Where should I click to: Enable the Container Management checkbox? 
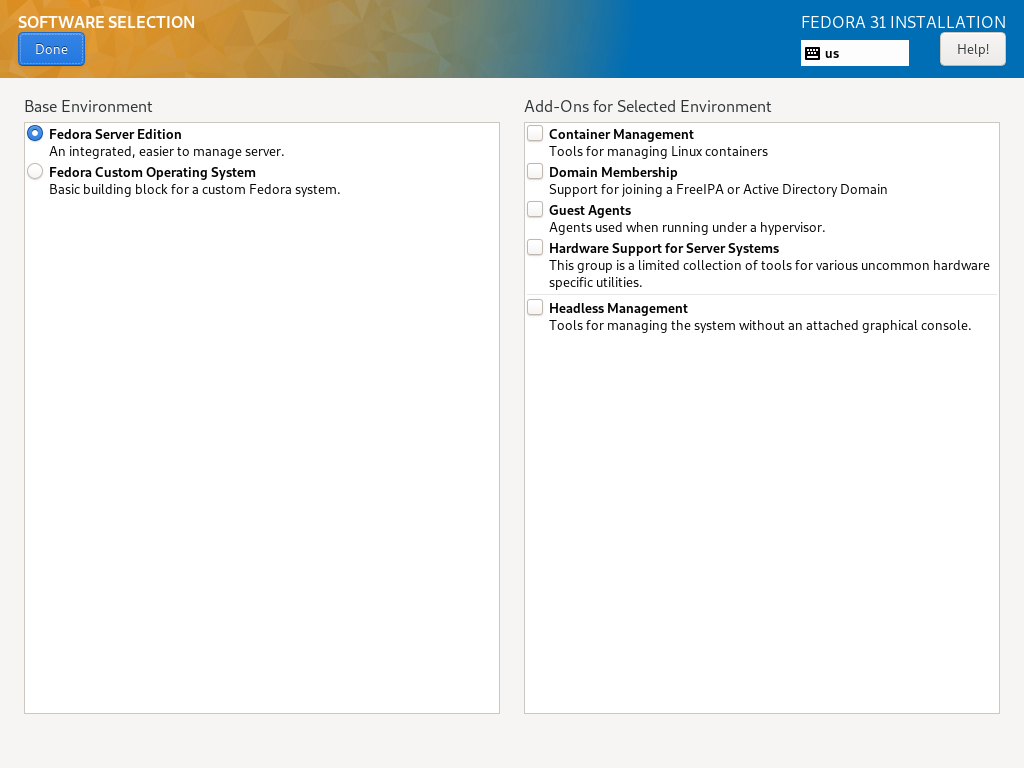tap(535, 133)
